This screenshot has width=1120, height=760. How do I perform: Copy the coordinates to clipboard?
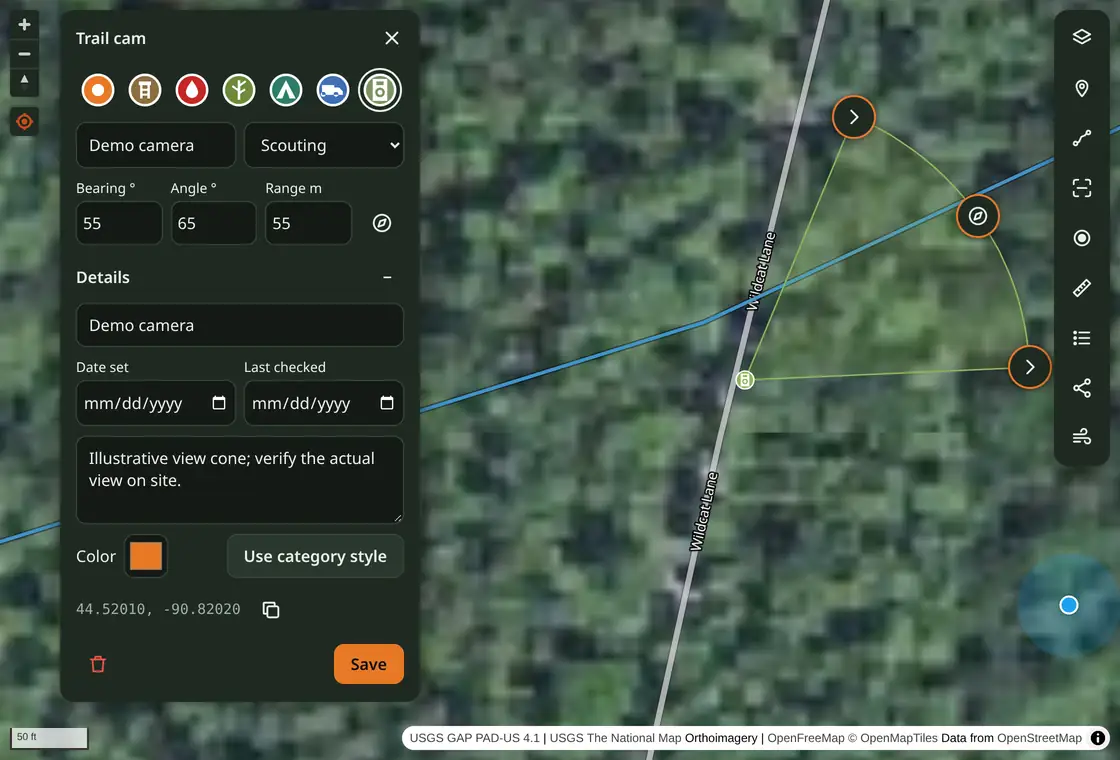tap(271, 609)
